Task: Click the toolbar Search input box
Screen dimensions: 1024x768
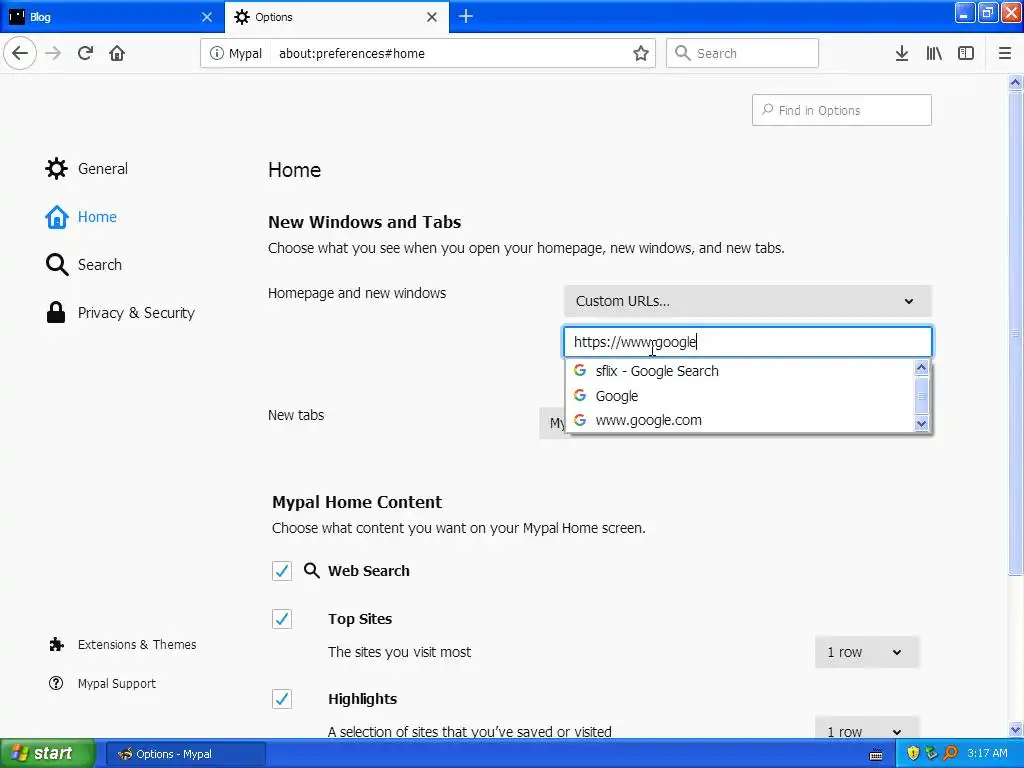Action: point(743,53)
